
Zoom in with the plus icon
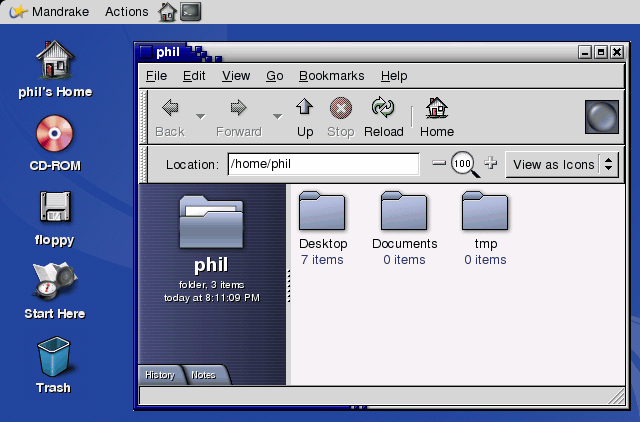click(491, 163)
